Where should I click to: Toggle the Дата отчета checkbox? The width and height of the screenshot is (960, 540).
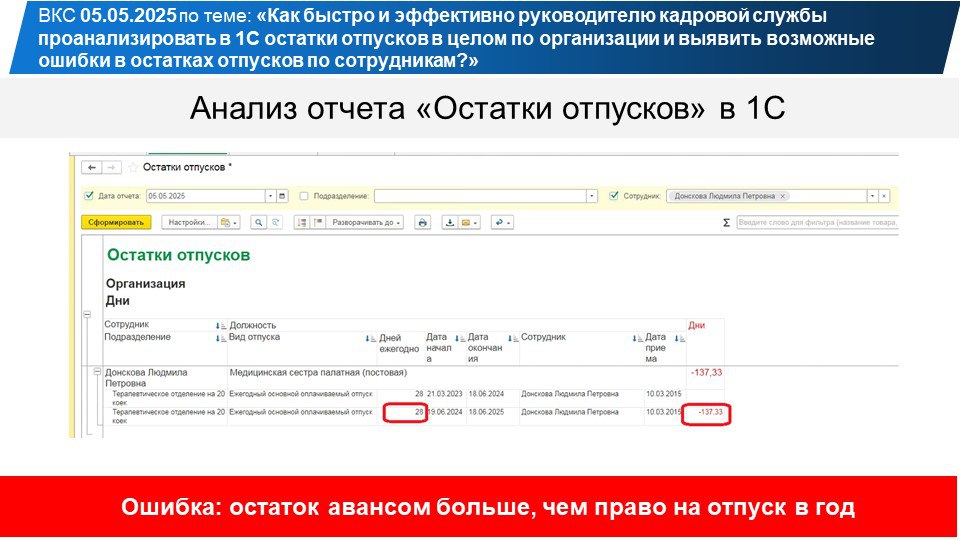[x=89, y=196]
